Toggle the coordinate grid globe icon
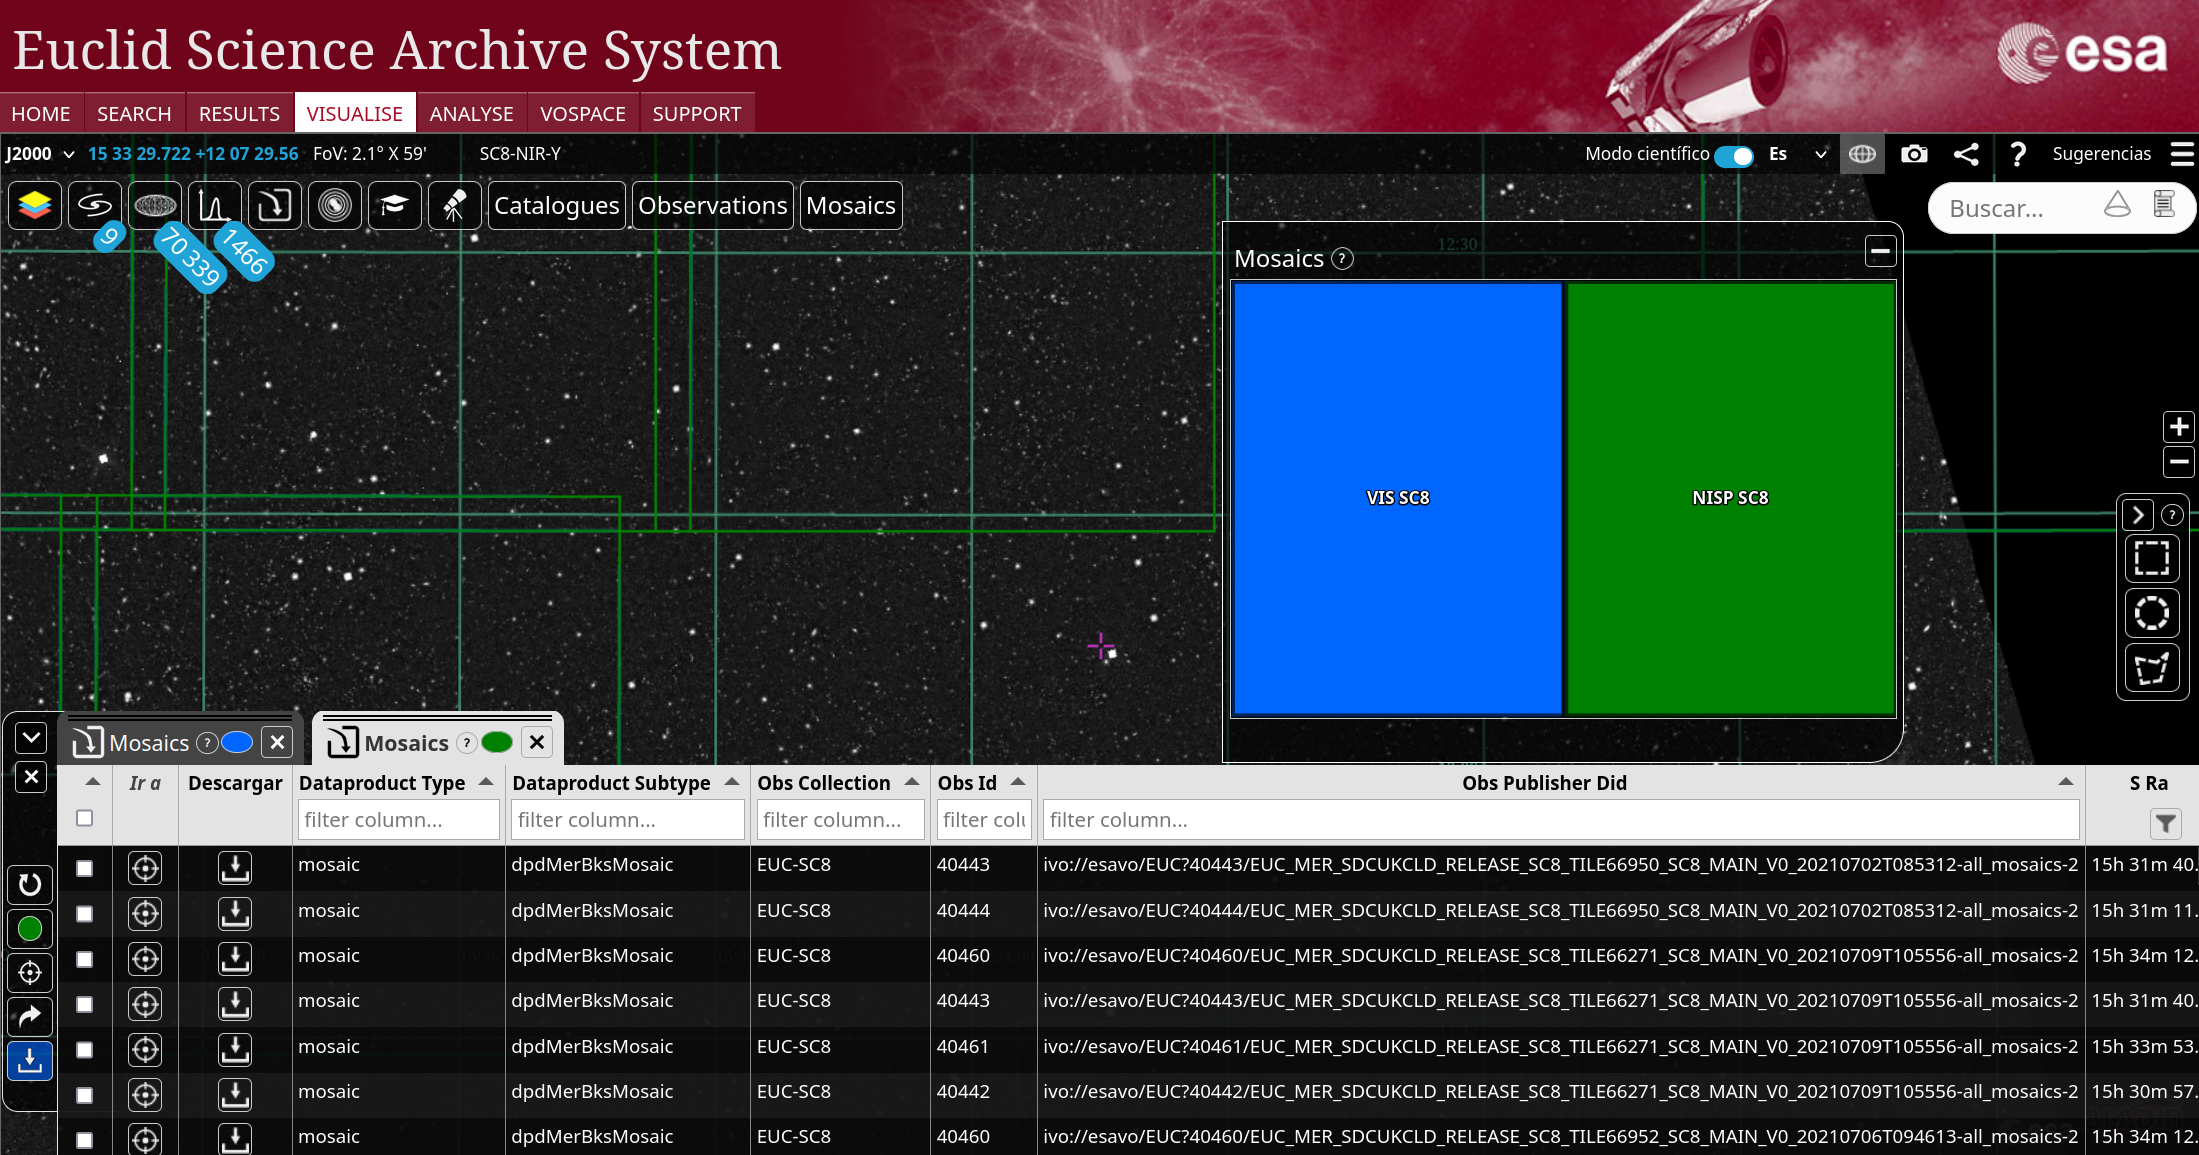Image resolution: width=2199 pixels, height=1155 pixels. coord(1862,154)
